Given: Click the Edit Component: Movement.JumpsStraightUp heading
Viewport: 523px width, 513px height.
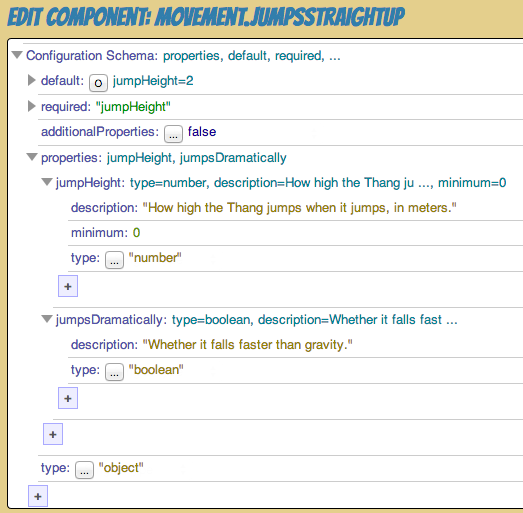Looking at the screenshot, I should (206, 17).
